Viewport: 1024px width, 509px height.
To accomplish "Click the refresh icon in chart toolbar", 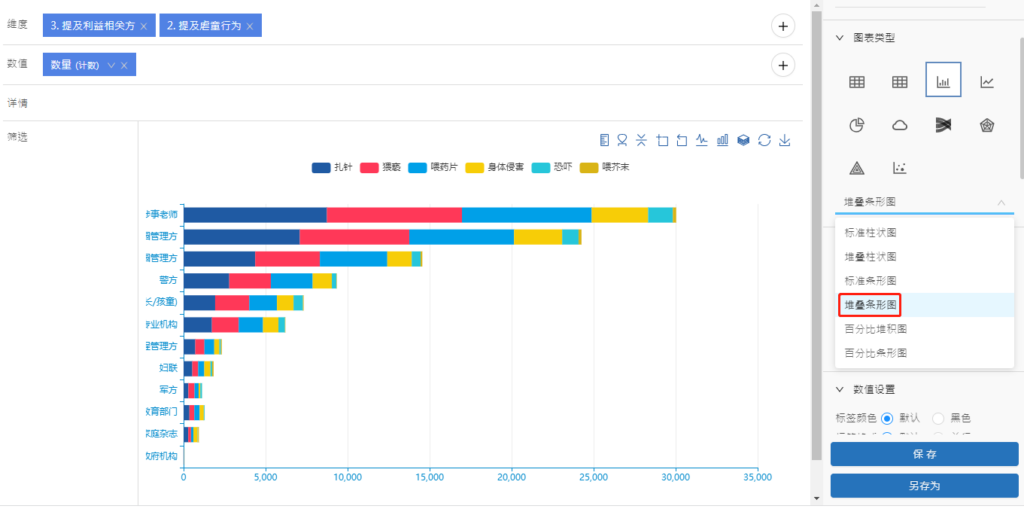I will click(x=764, y=140).
